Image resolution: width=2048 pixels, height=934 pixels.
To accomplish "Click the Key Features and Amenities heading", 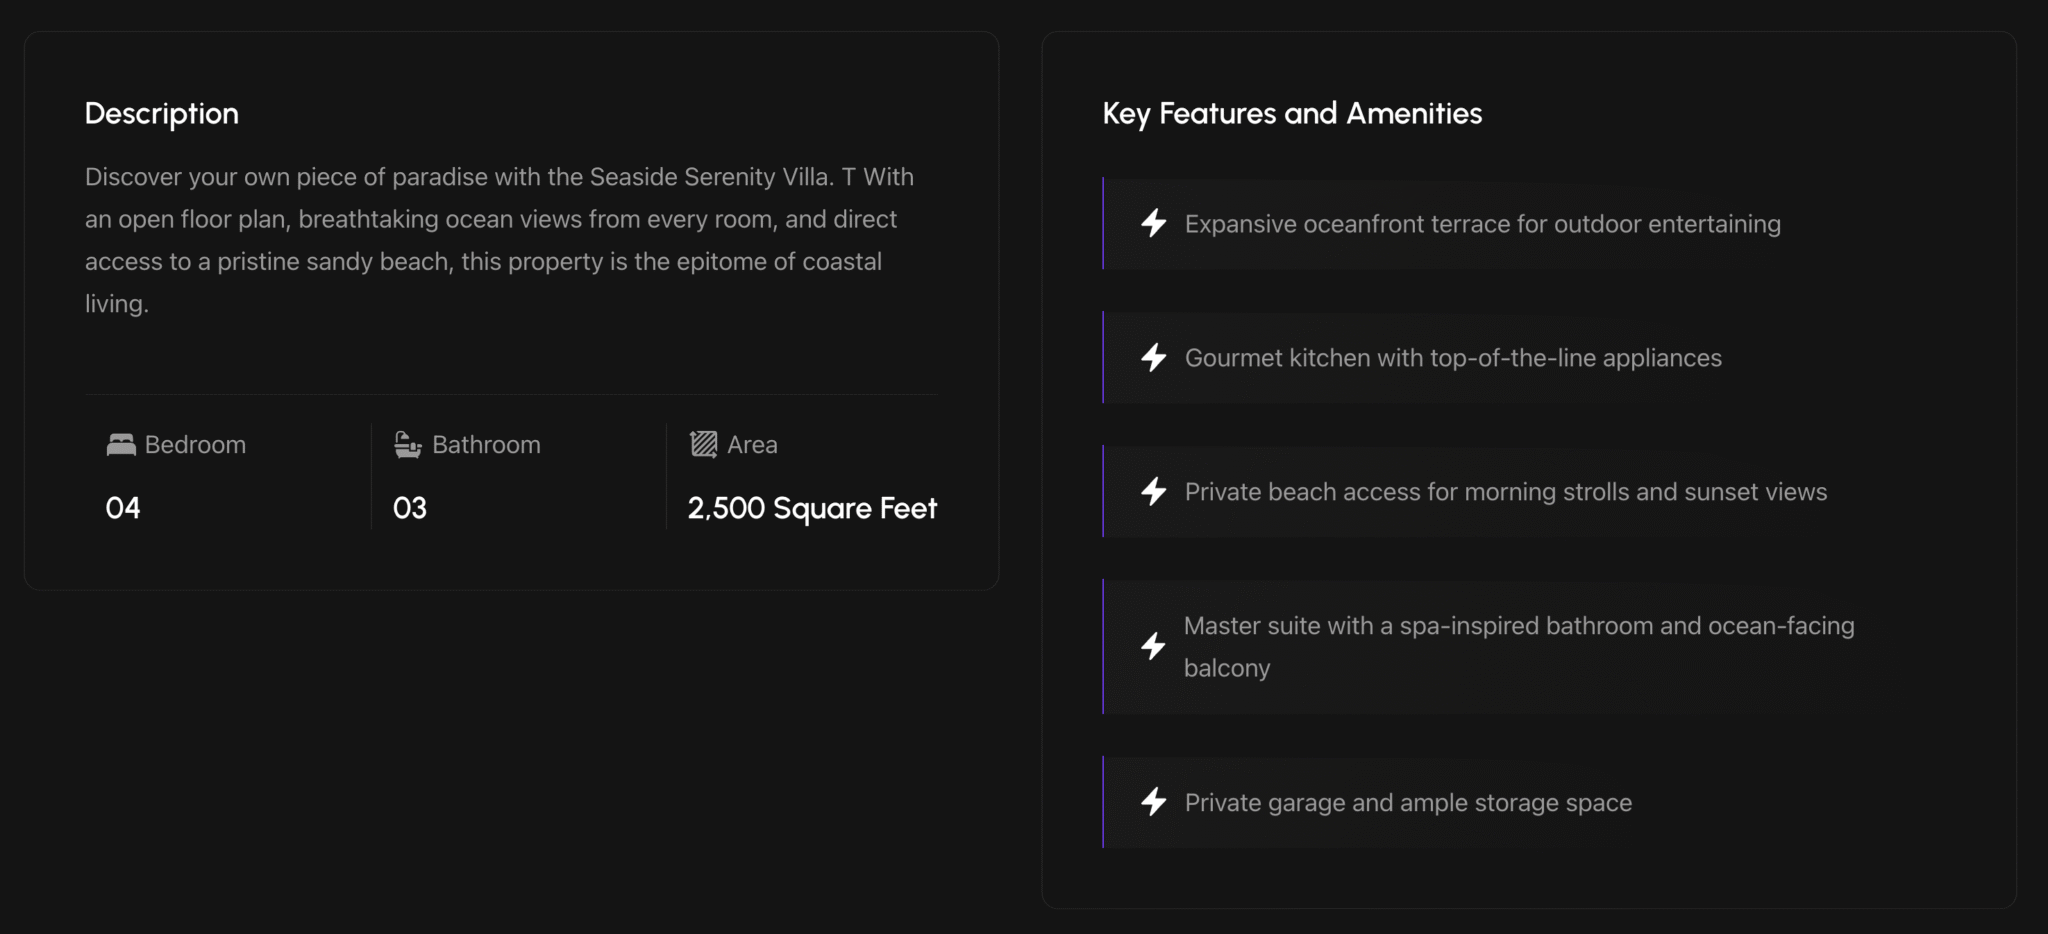I will 1292,114.
